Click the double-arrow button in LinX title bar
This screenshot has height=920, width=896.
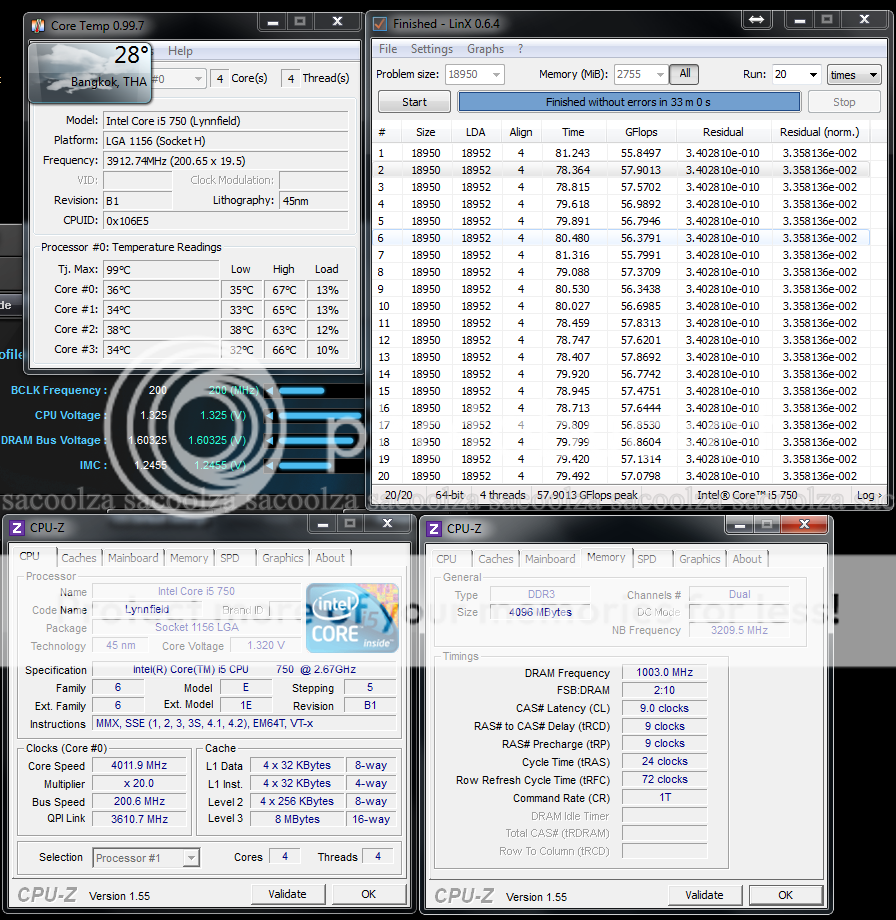pos(757,20)
